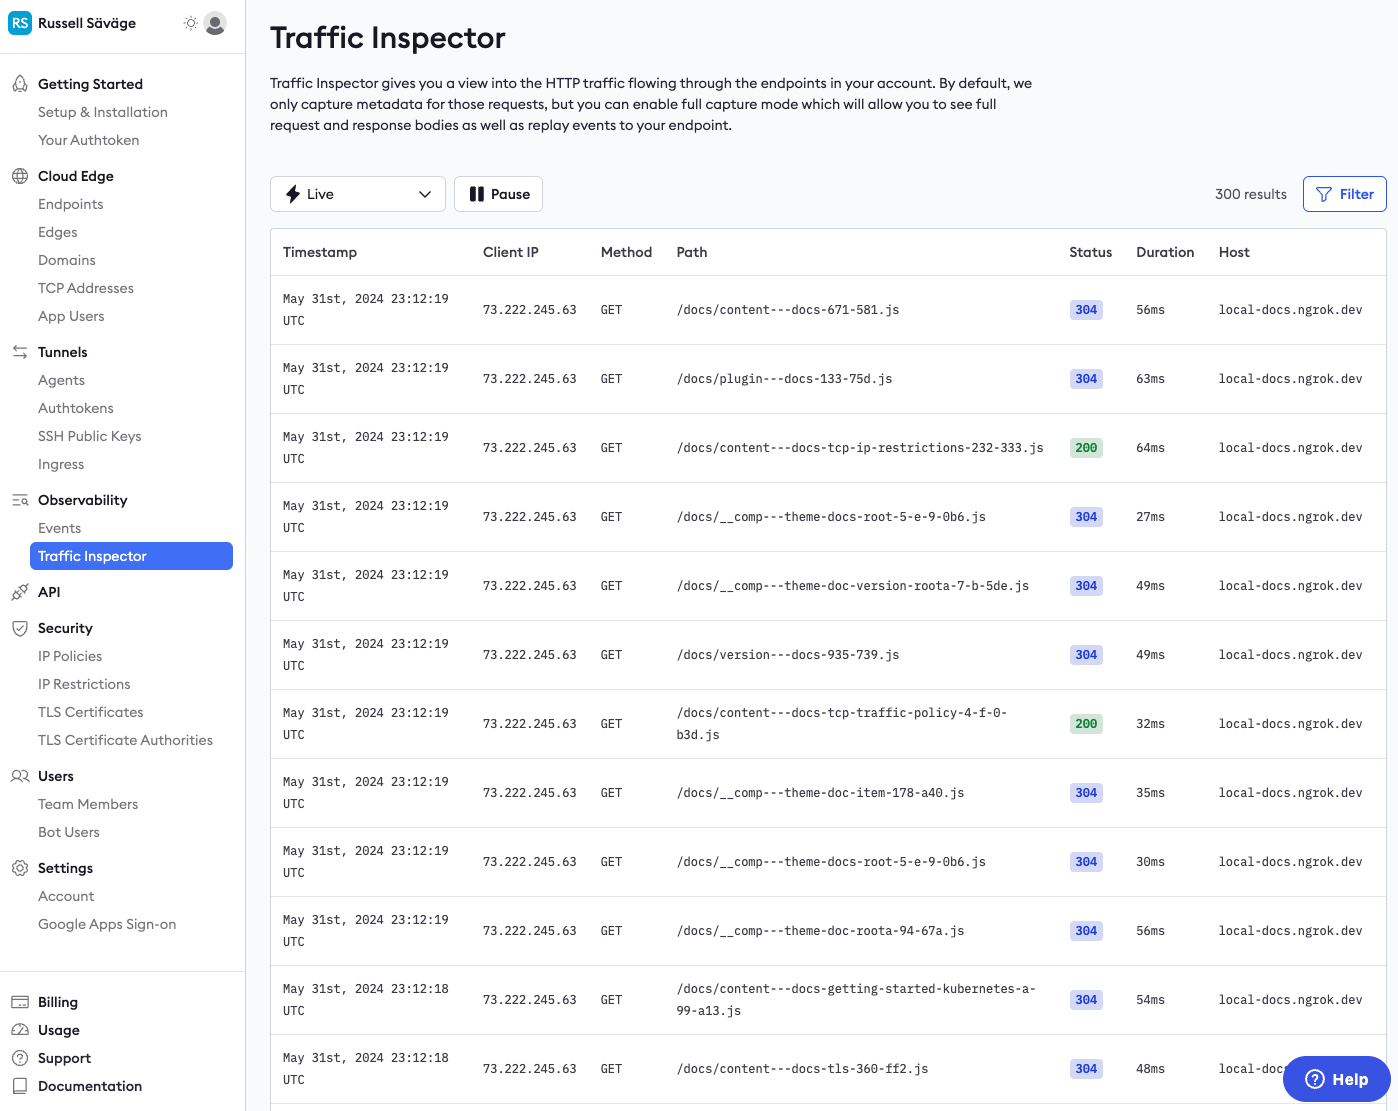Click the 200 status badge for tcp-ip-restrictions
Screen dimensions: 1398x1111
(x=1086, y=448)
